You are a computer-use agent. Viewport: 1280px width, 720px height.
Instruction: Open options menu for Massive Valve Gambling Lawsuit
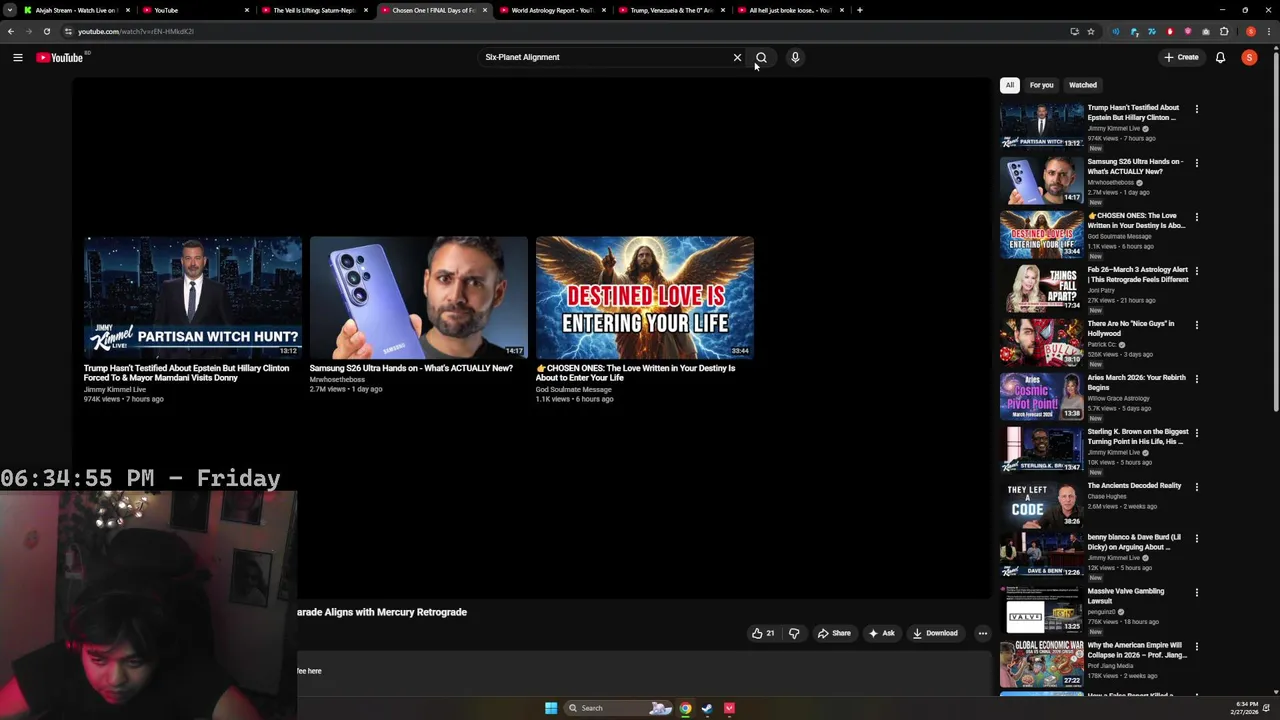tap(1196, 593)
